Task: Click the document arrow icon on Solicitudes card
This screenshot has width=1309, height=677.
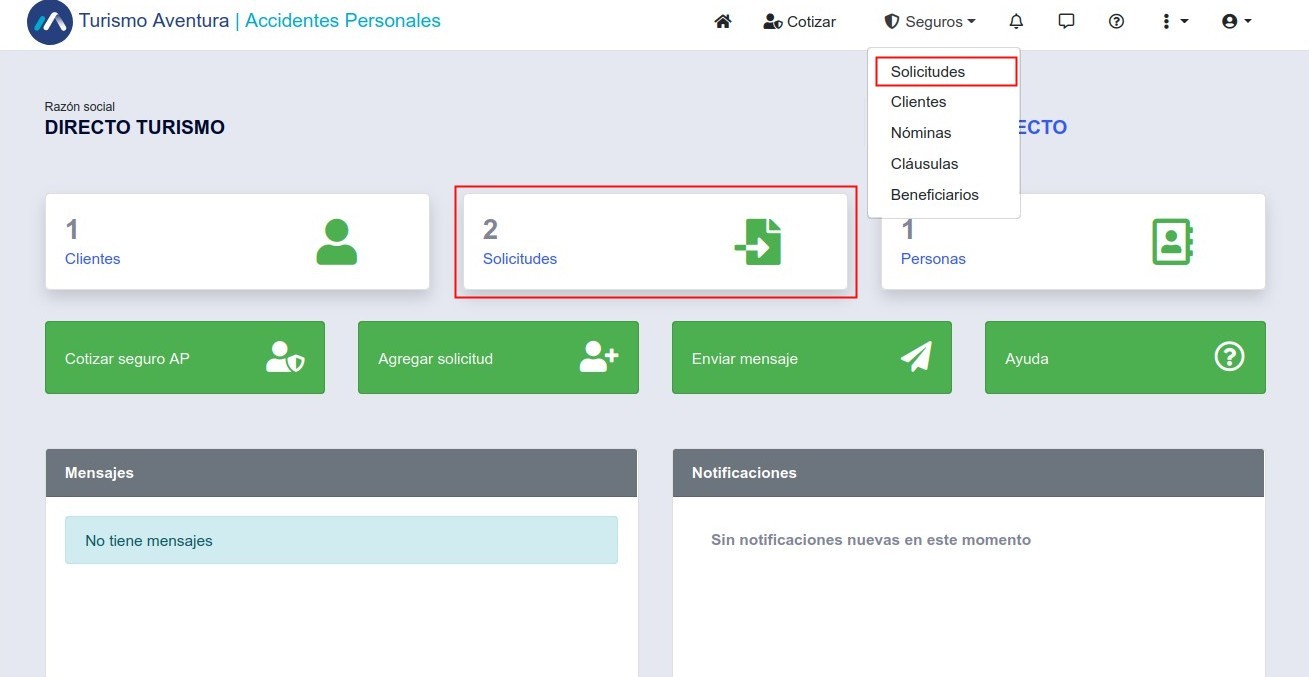Action: pos(757,242)
